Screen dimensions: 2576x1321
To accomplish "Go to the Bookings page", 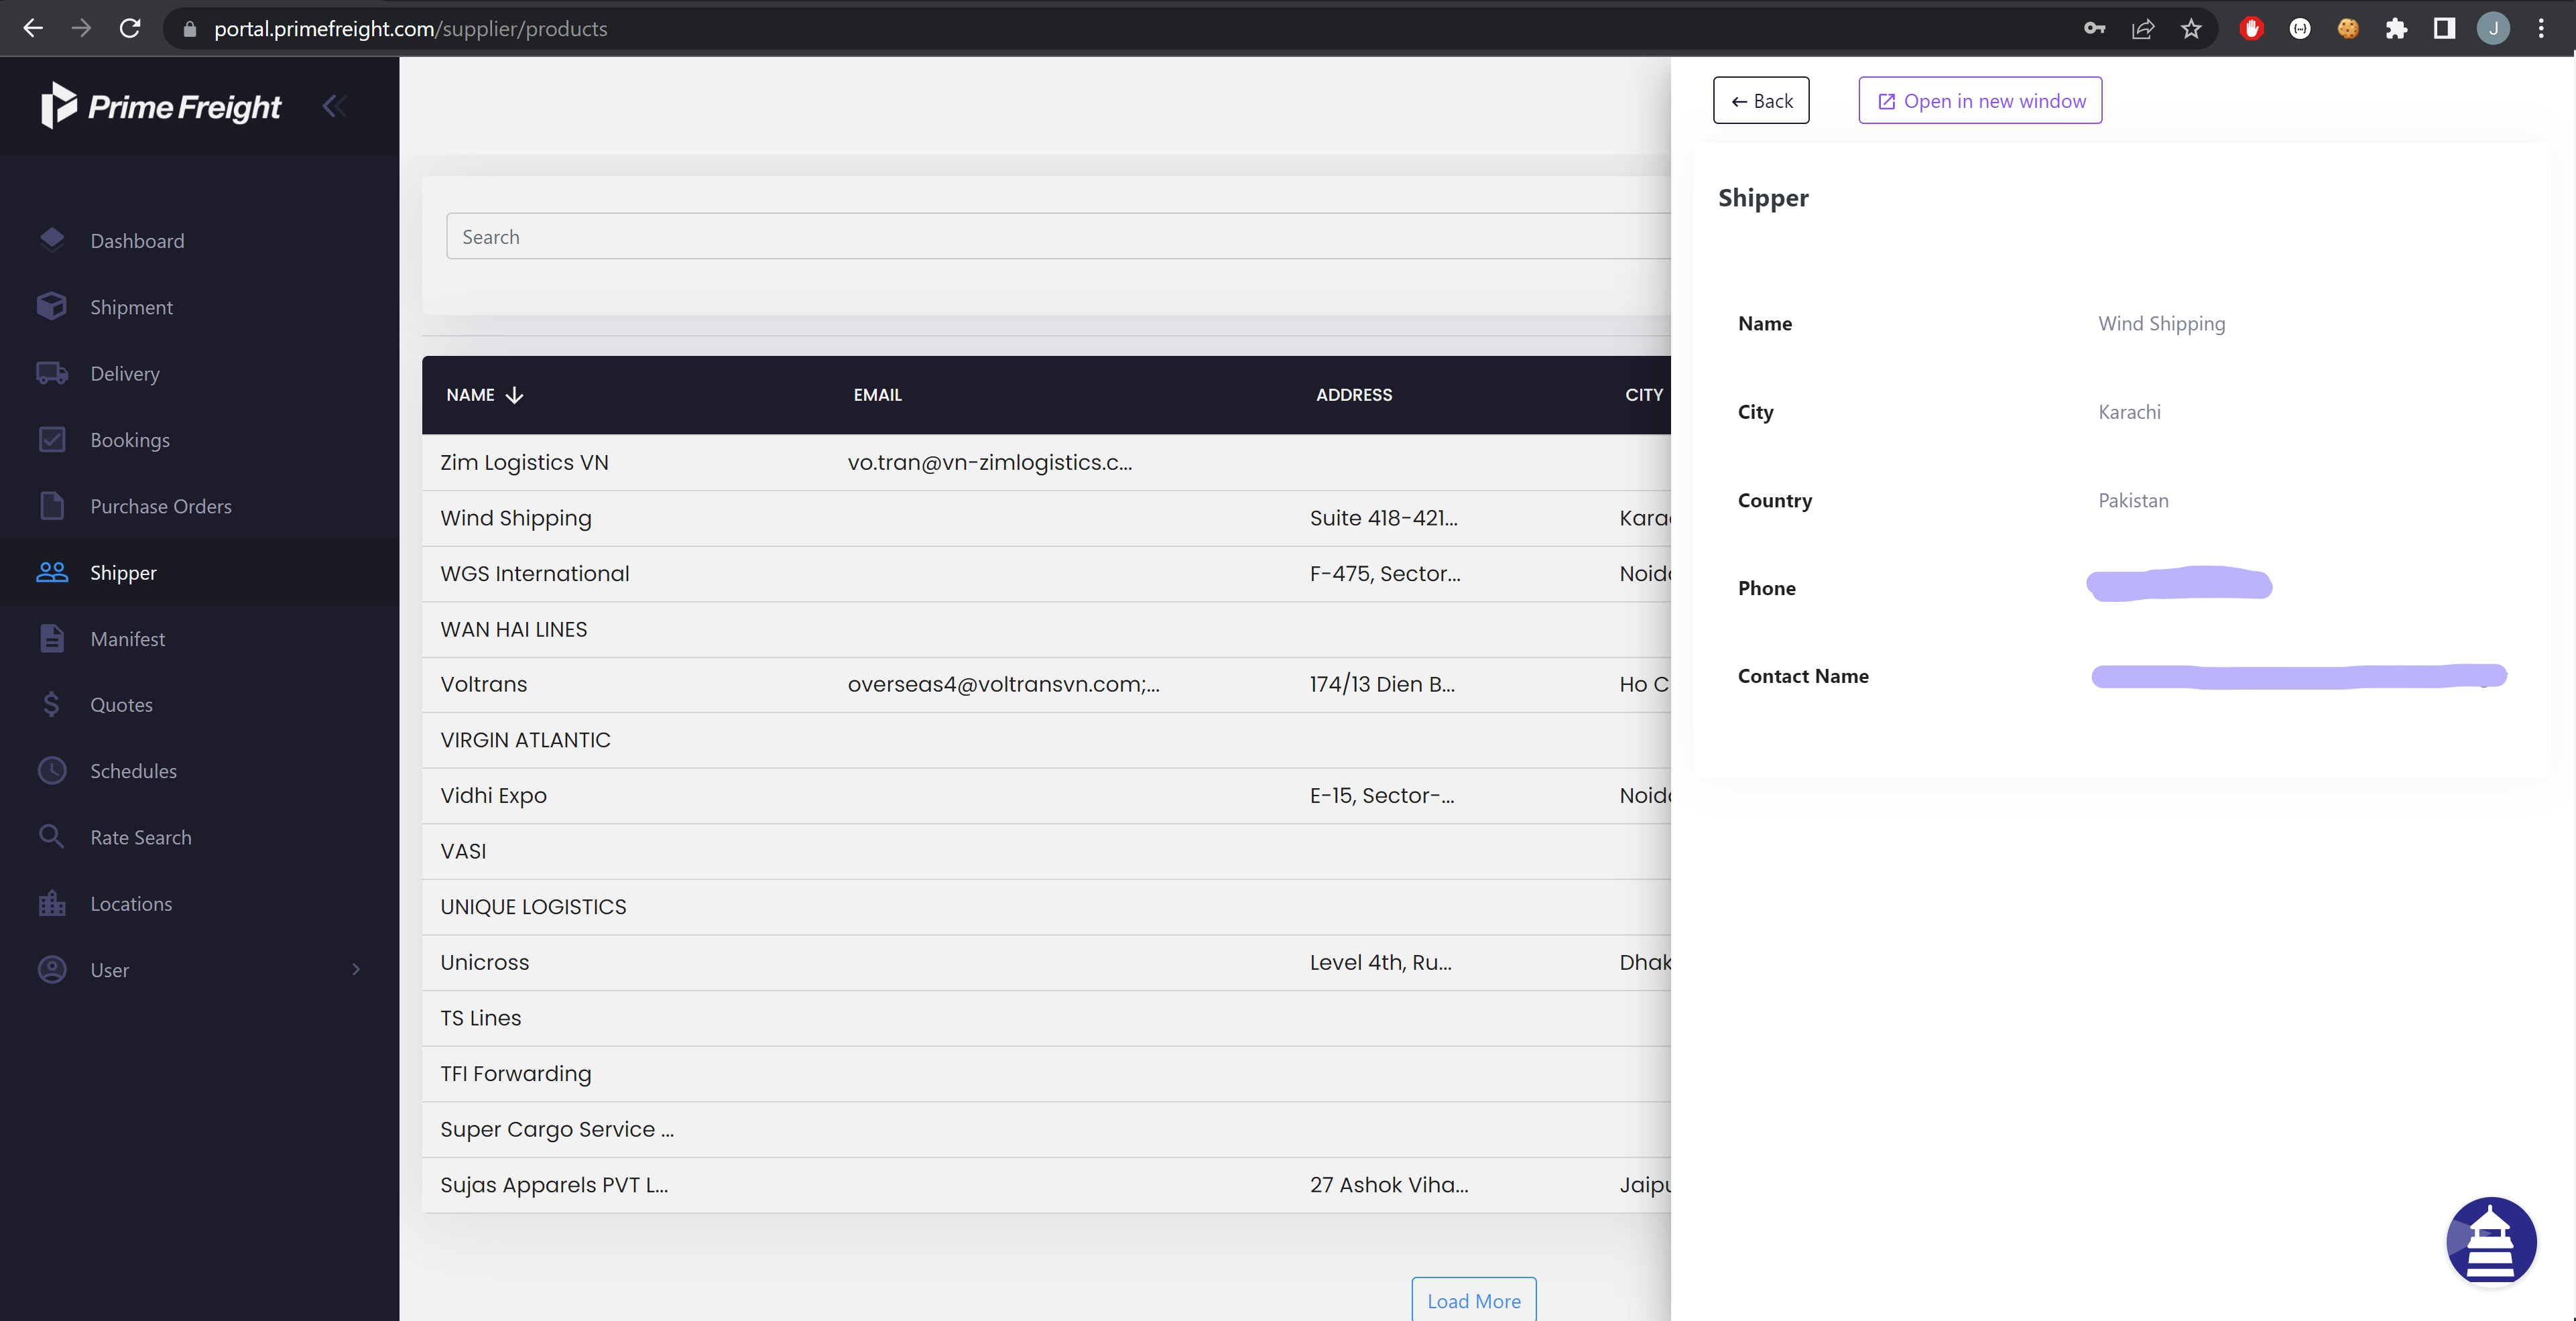I will coord(130,440).
